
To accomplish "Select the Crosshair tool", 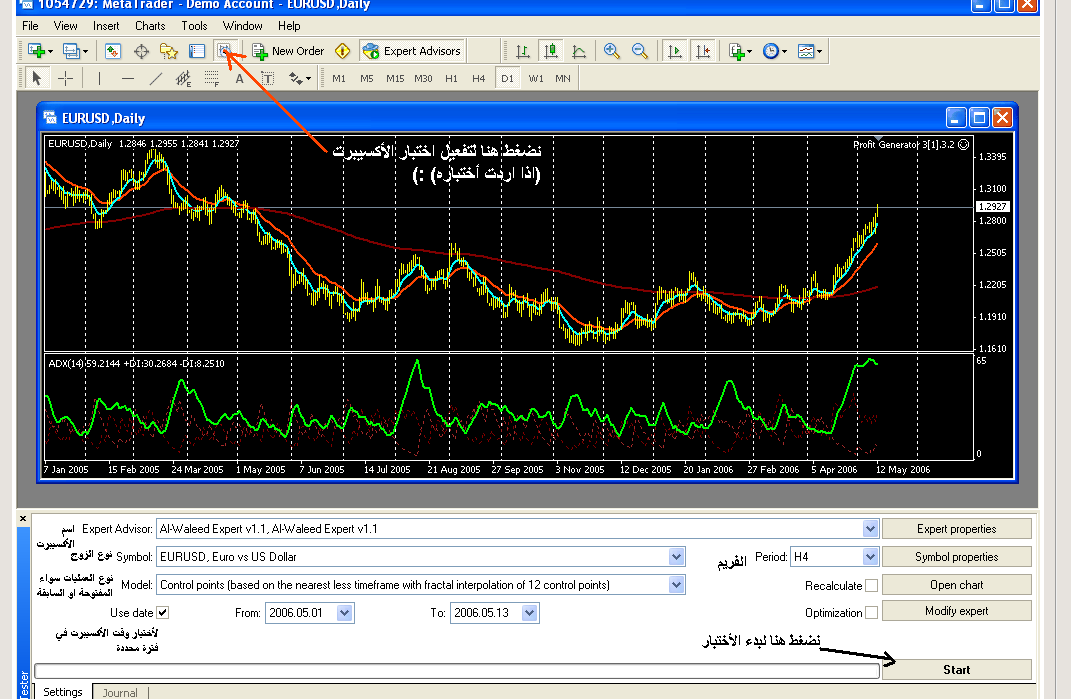I will tap(66, 79).
